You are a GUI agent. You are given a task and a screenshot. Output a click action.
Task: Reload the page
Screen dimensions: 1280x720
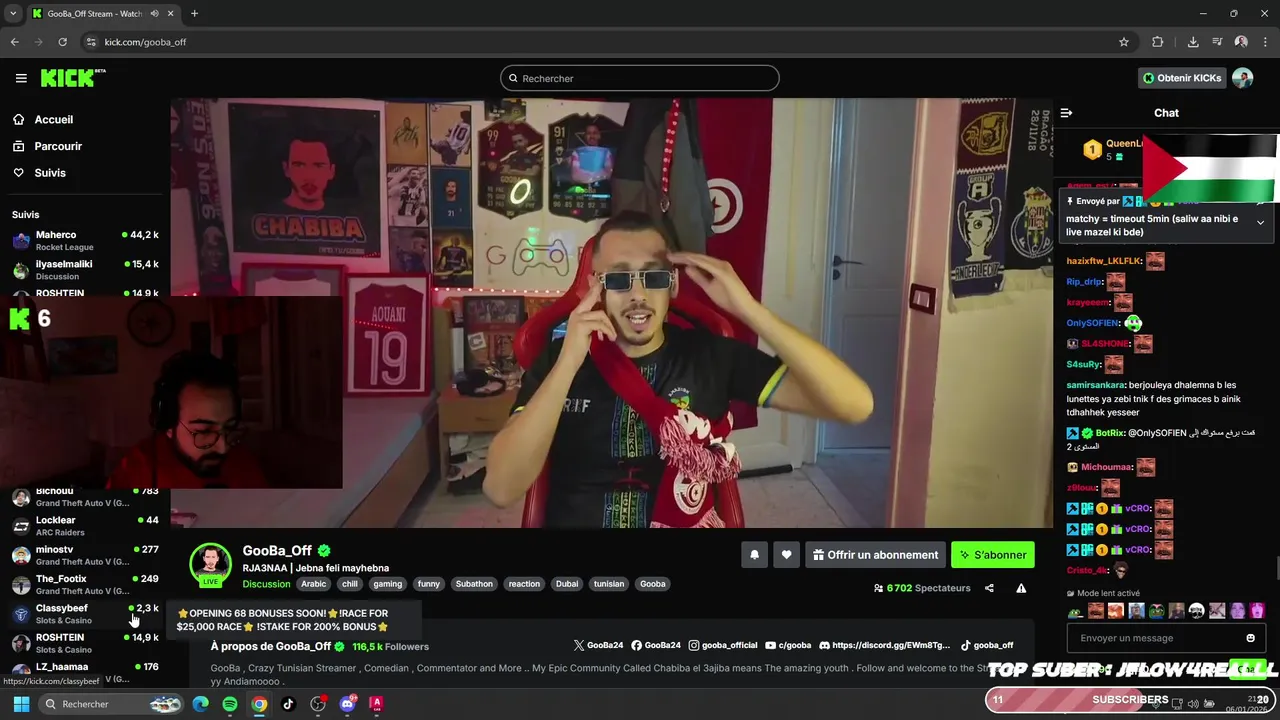pos(62,42)
